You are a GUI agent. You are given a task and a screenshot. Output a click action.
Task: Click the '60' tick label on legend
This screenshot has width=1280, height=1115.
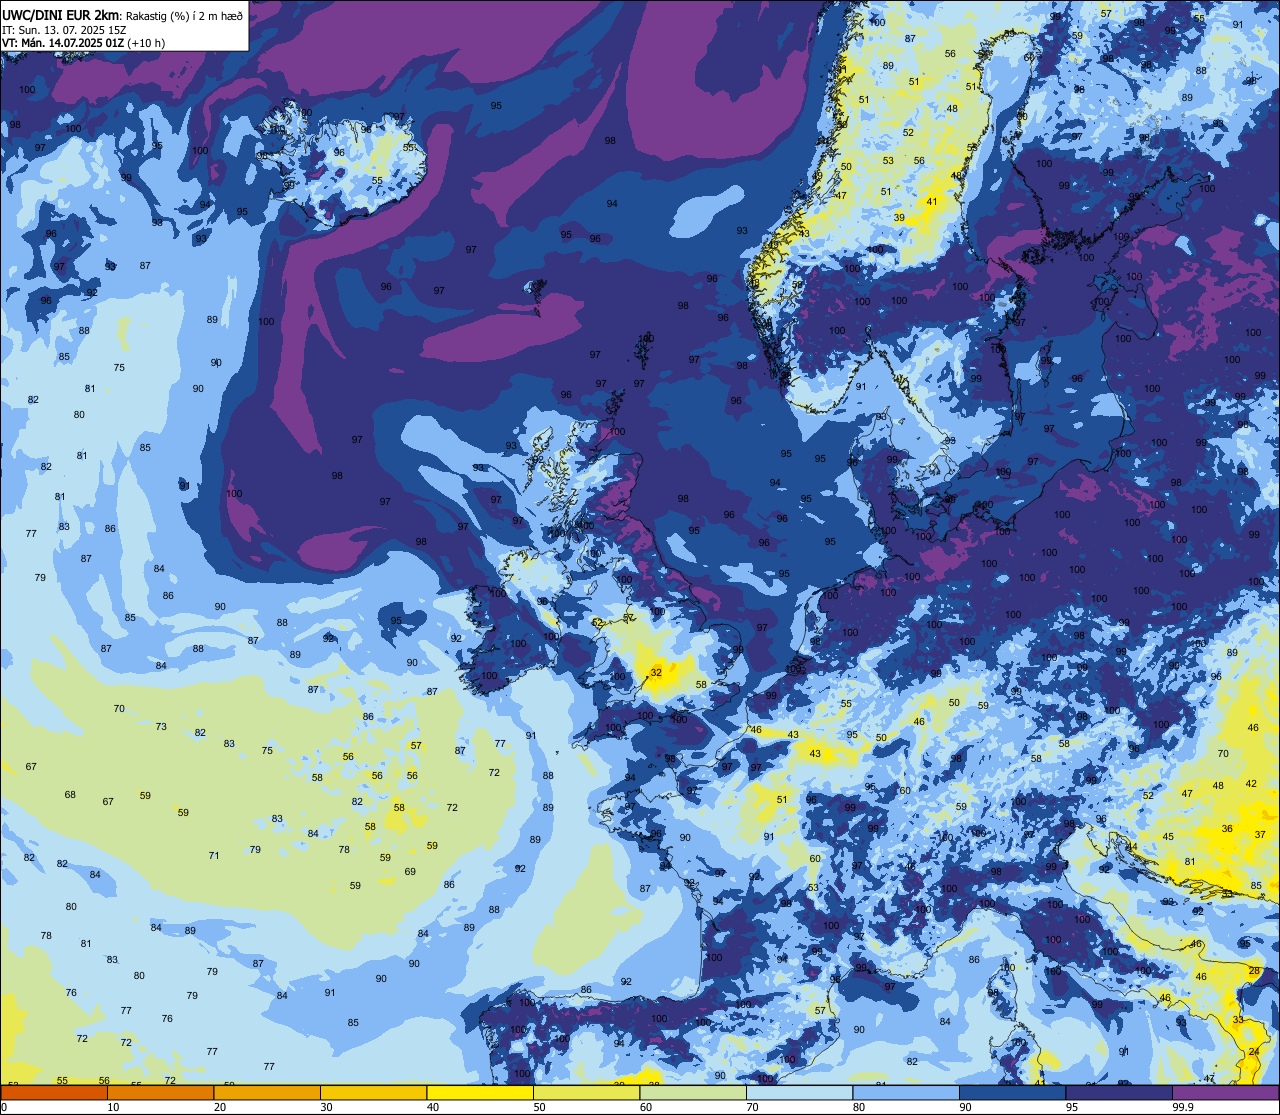(x=645, y=1107)
